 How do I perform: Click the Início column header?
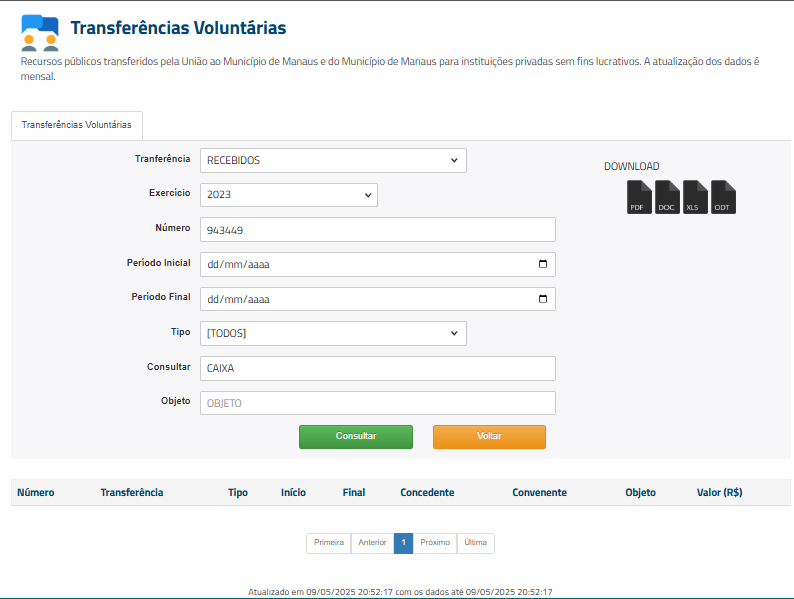click(293, 493)
